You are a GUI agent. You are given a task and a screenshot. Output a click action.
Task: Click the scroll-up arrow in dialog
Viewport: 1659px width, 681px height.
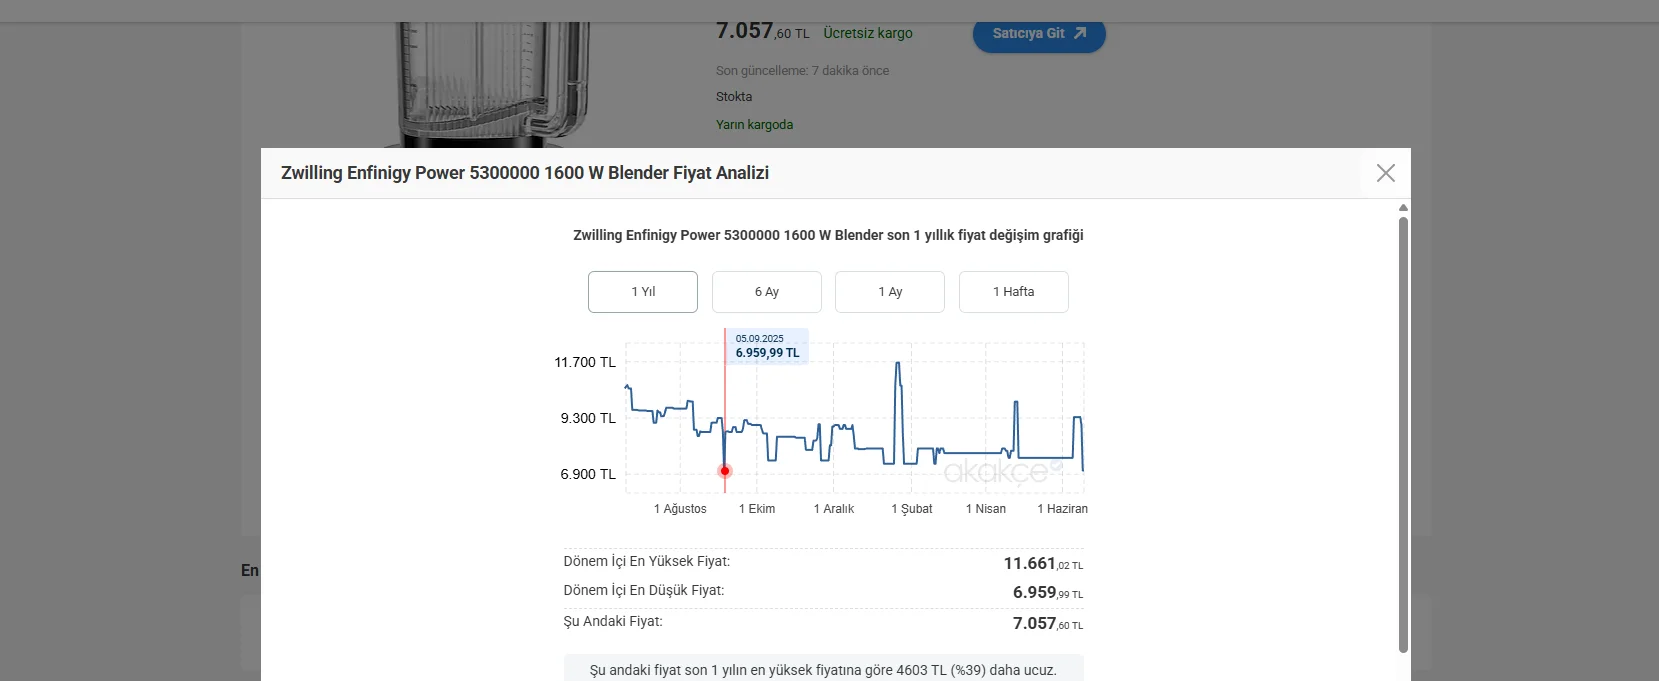1403,208
